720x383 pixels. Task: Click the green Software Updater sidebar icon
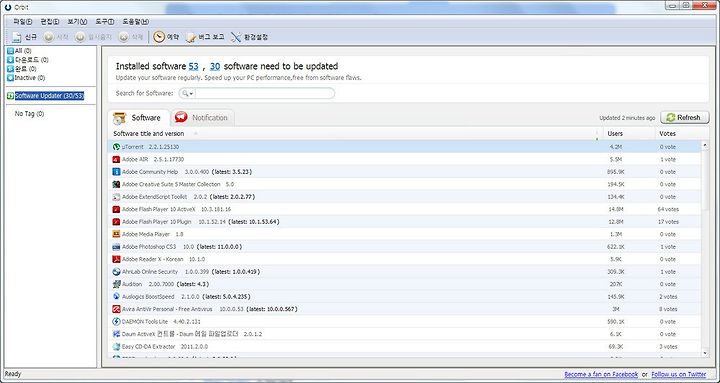click(x=11, y=96)
